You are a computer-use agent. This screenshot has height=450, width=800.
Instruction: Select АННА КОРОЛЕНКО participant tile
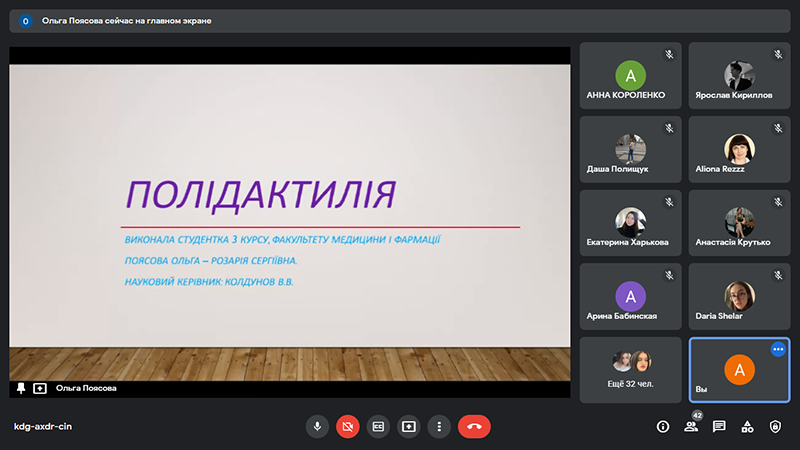[x=630, y=75]
